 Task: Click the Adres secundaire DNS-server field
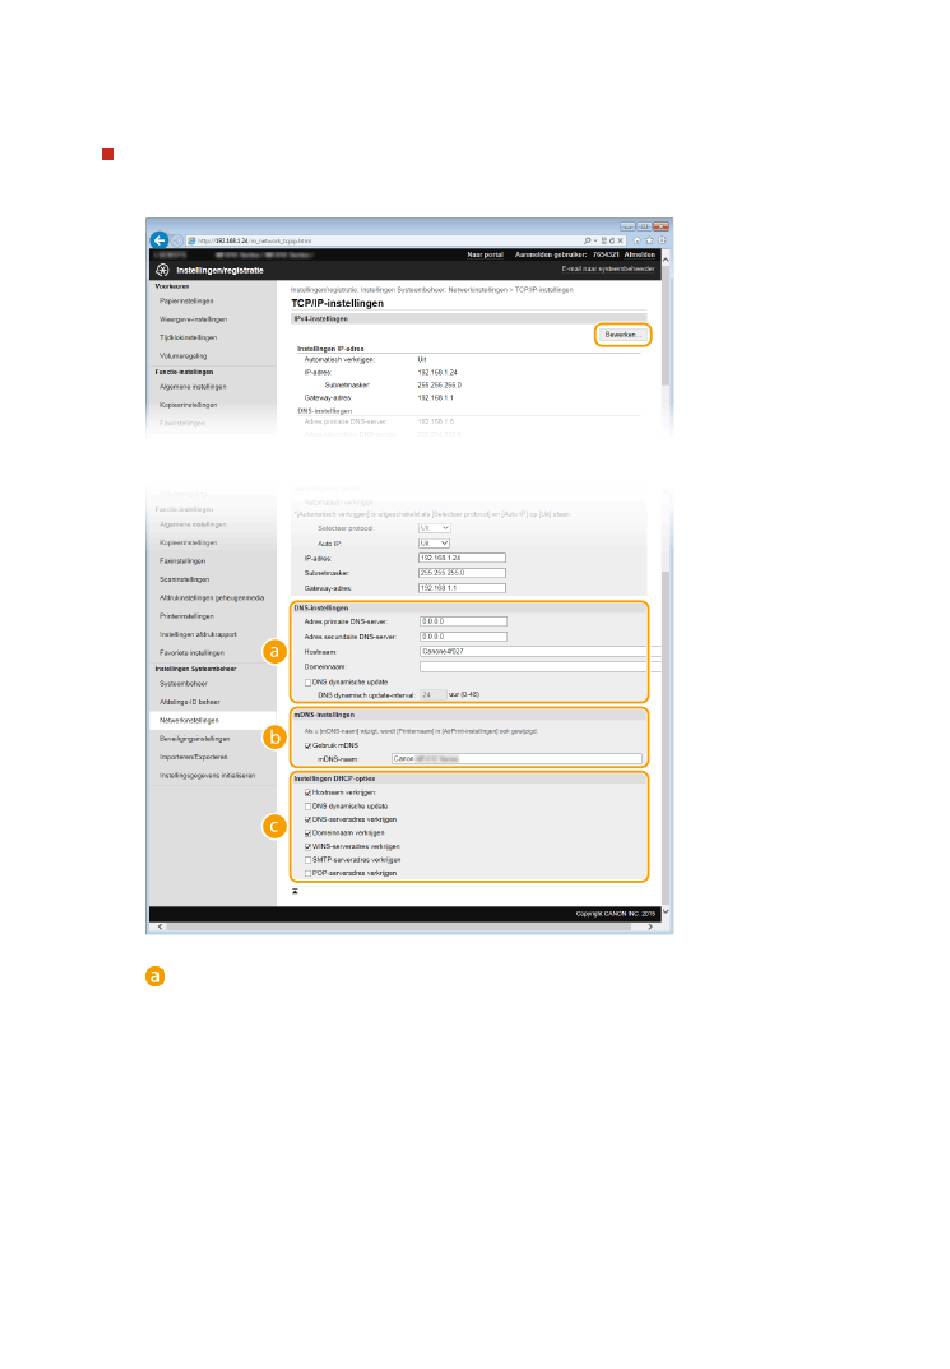tap(464, 636)
